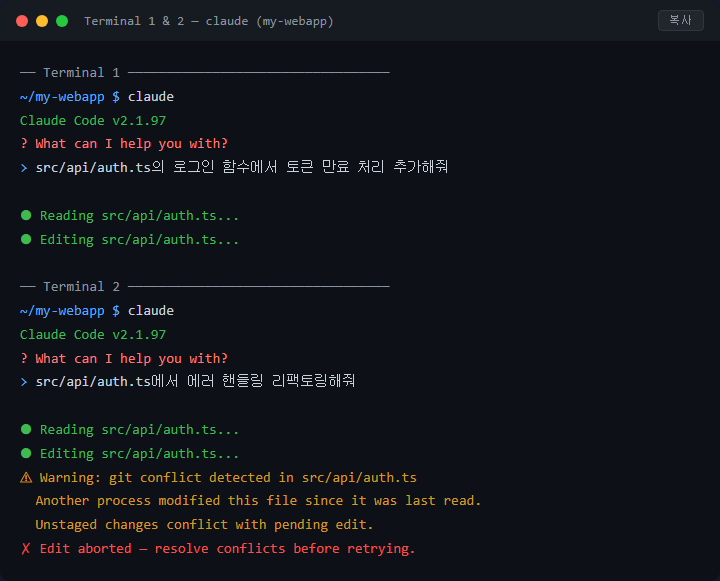Viewport: 720px width, 581px height.
Task: Click the 복사 copy button
Action: point(681,20)
